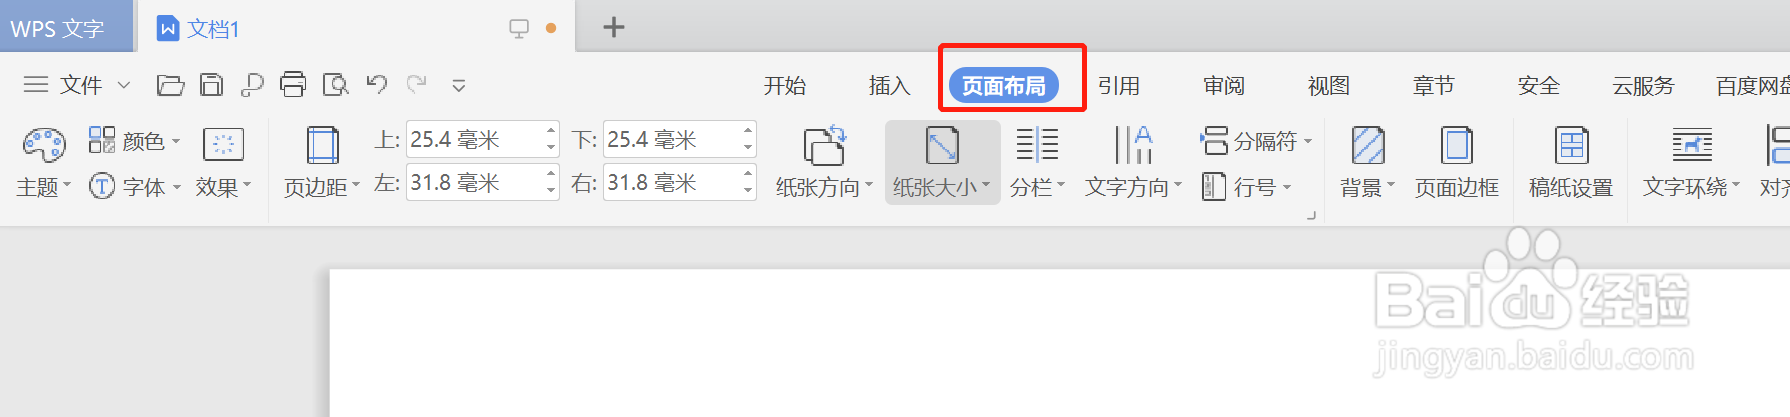Increase the 上 top margin stepper
The image size is (1790, 417).
[551, 131]
